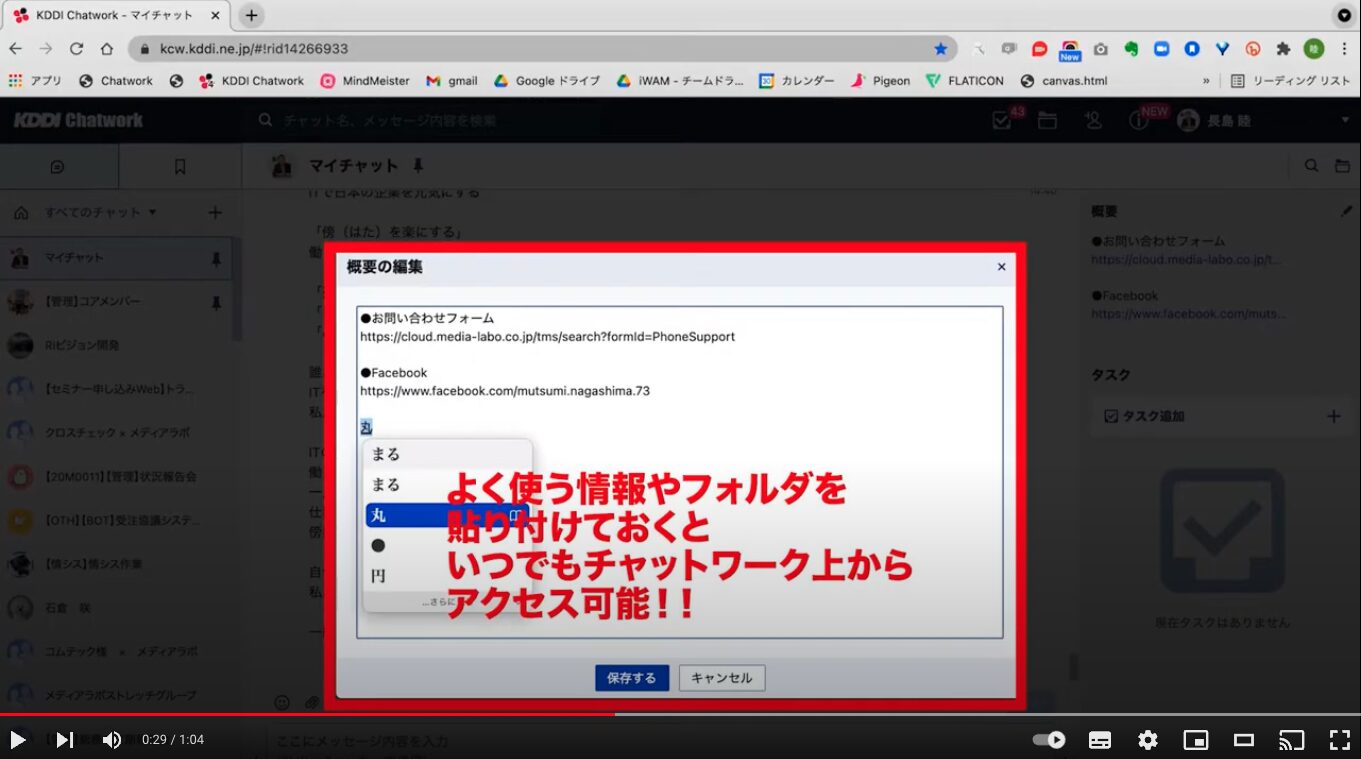Click the Chrome back arrow
1361x759 pixels.
point(15,48)
